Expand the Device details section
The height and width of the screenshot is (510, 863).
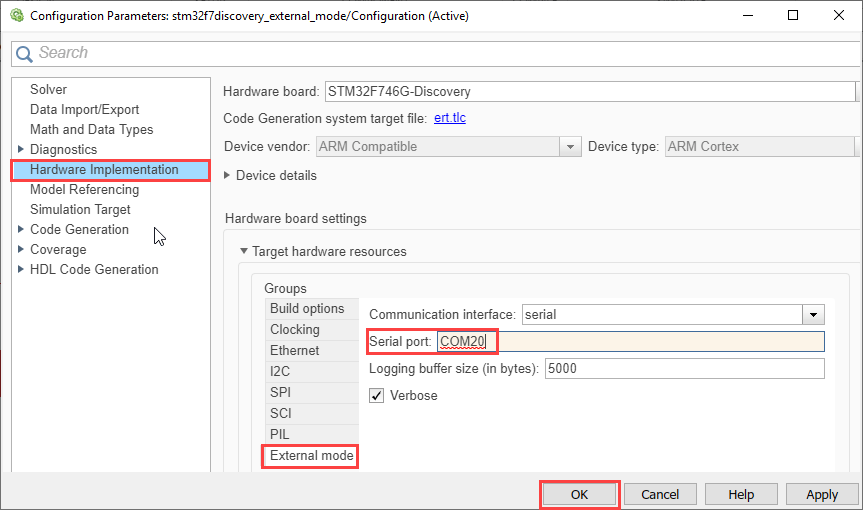(228, 176)
